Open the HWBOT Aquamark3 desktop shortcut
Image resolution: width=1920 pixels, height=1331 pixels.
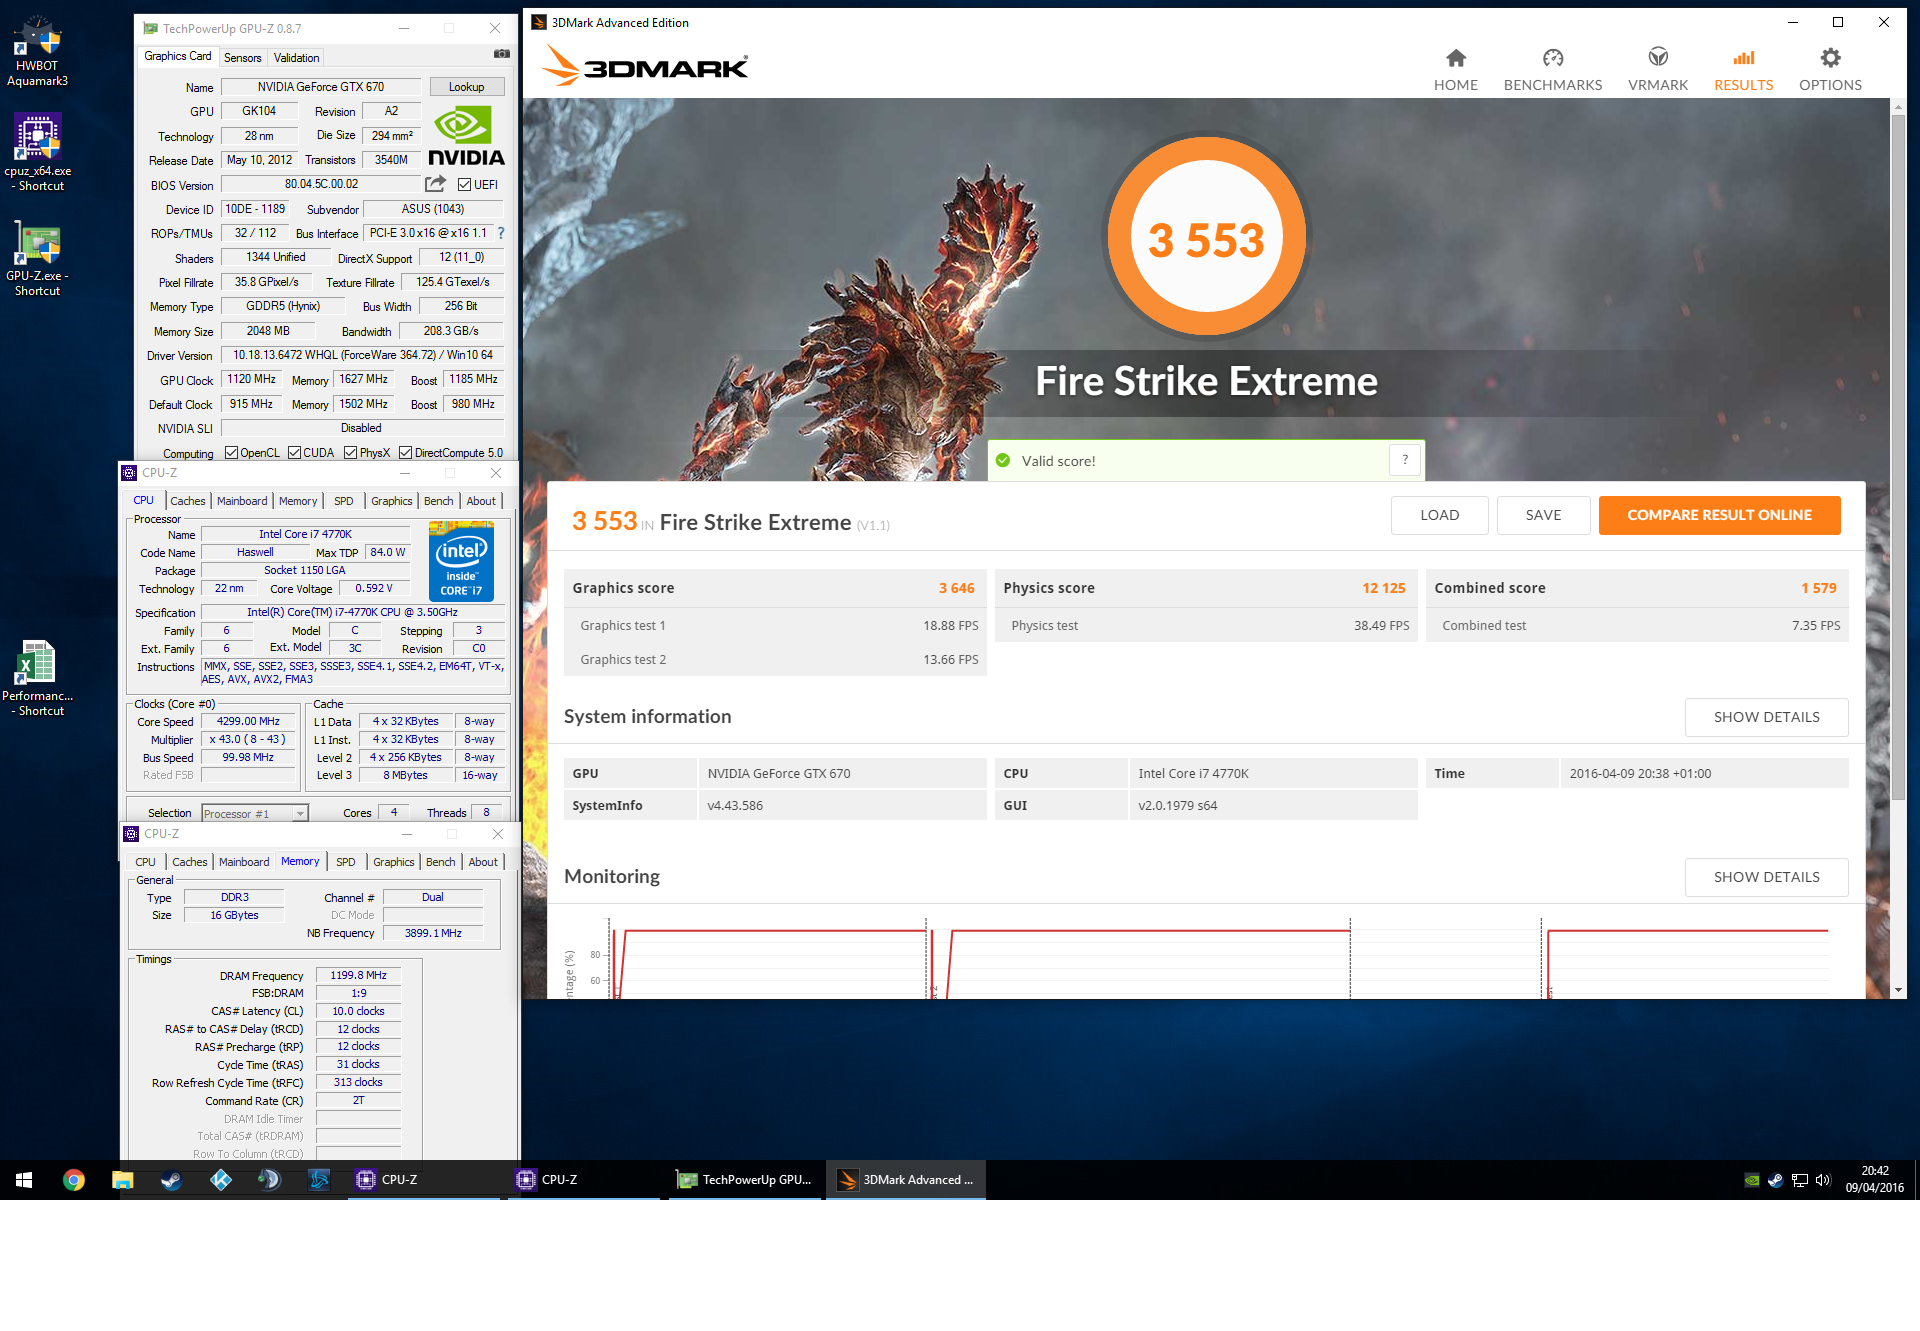(37, 52)
